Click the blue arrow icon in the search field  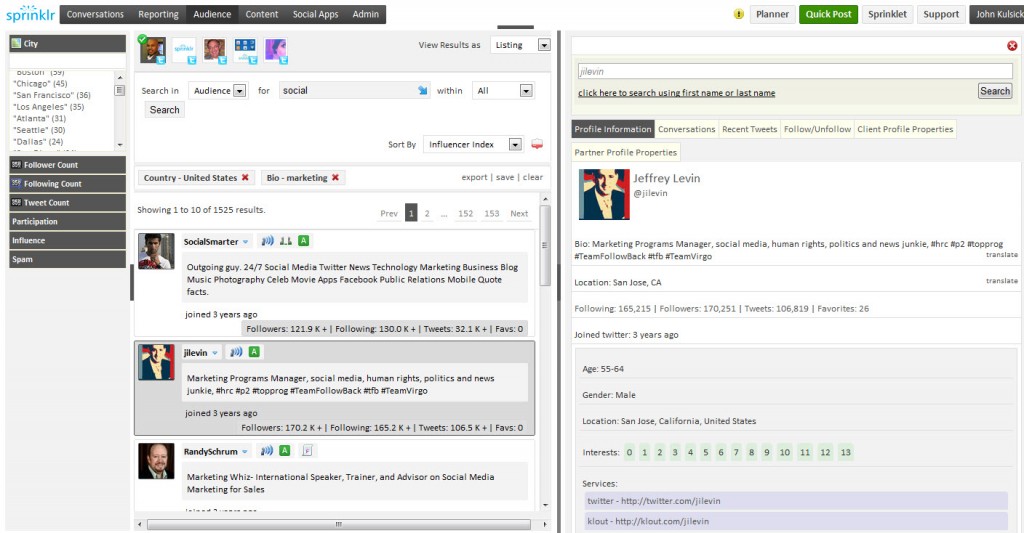click(x=422, y=91)
